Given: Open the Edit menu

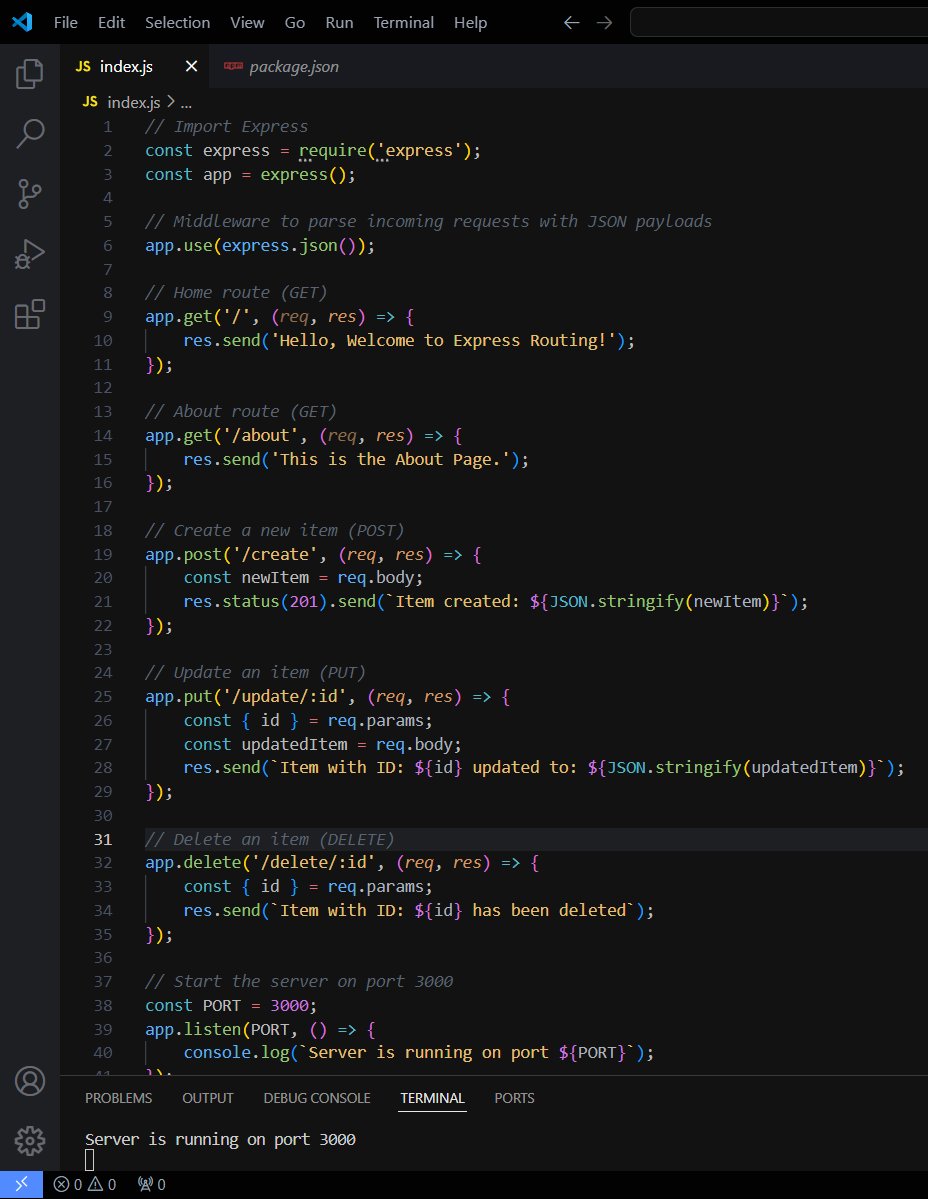Looking at the screenshot, I should pyautogui.click(x=111, y=23).
